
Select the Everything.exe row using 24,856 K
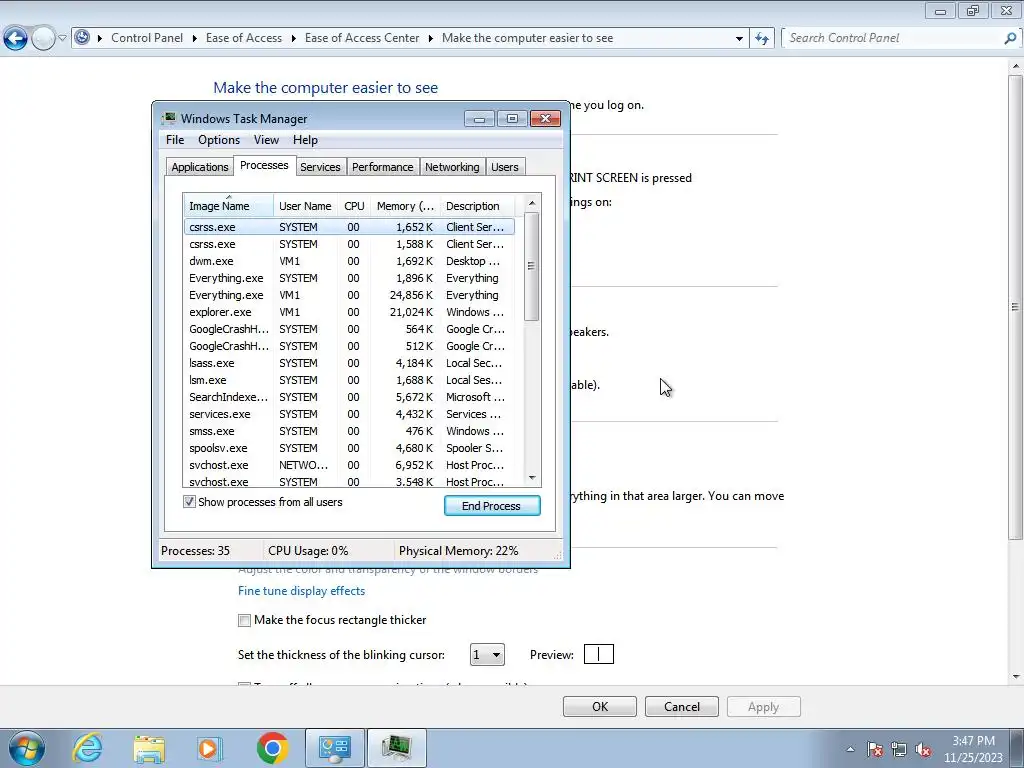click(349, 295)
